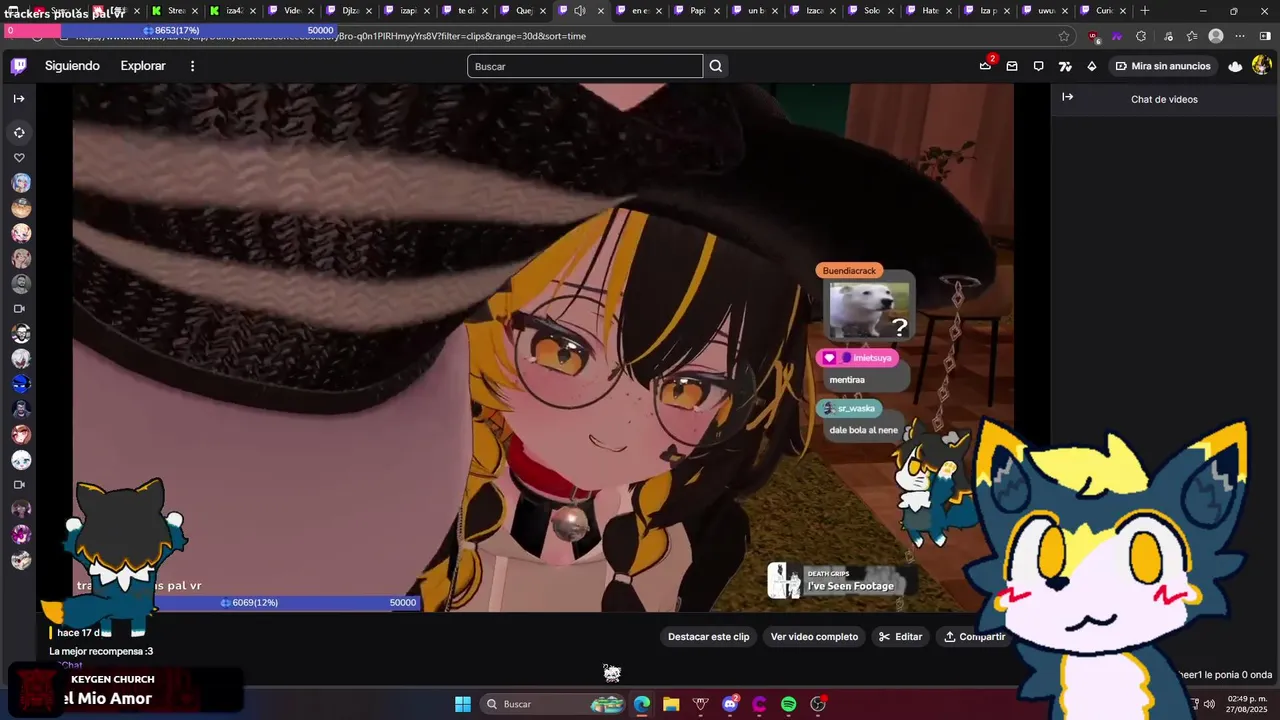The image size is (1280, 720).
Task: Click the Chat de videos heading
Action: [1164, 99]
